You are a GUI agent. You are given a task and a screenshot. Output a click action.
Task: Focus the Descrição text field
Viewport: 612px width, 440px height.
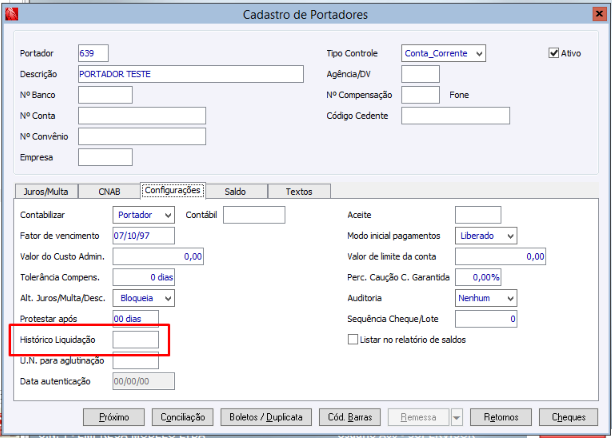[x=190, y=74]
